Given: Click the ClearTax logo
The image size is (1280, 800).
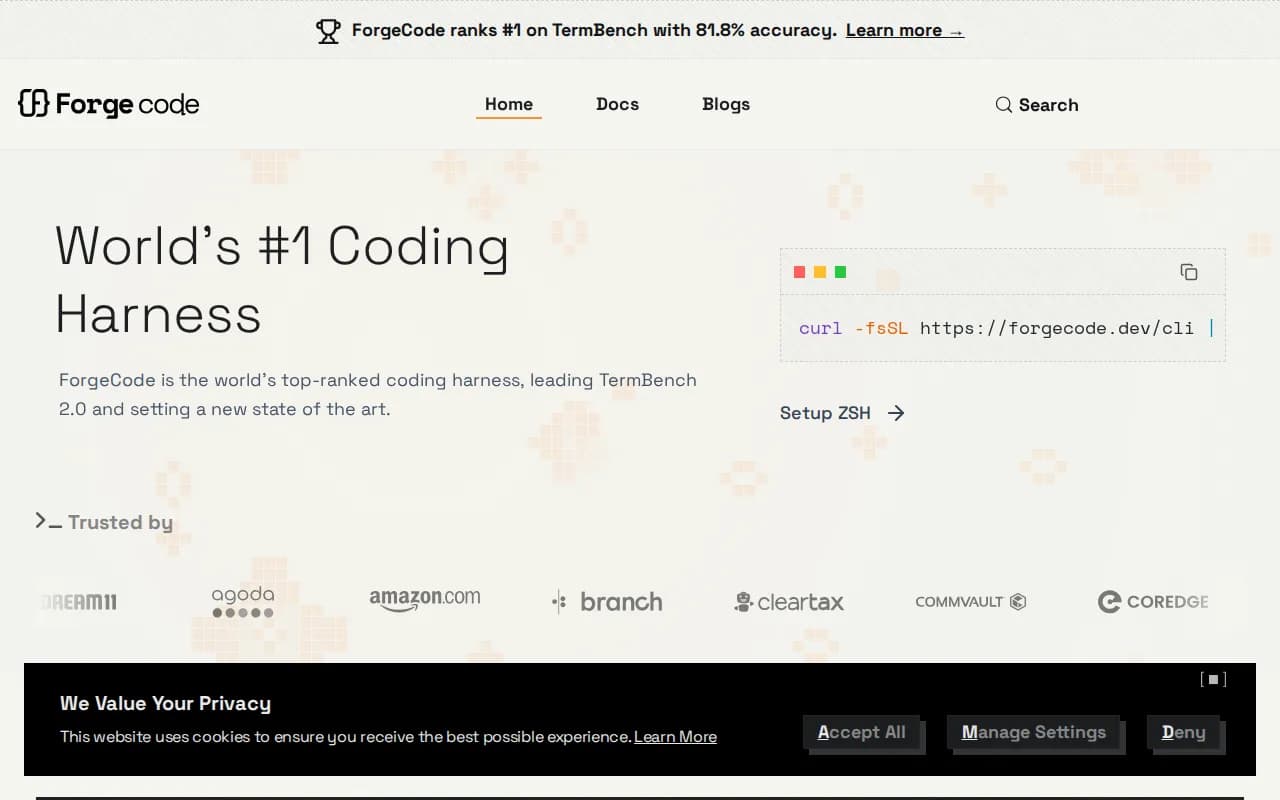Looking at the screenshot, I should pos(789,602).
